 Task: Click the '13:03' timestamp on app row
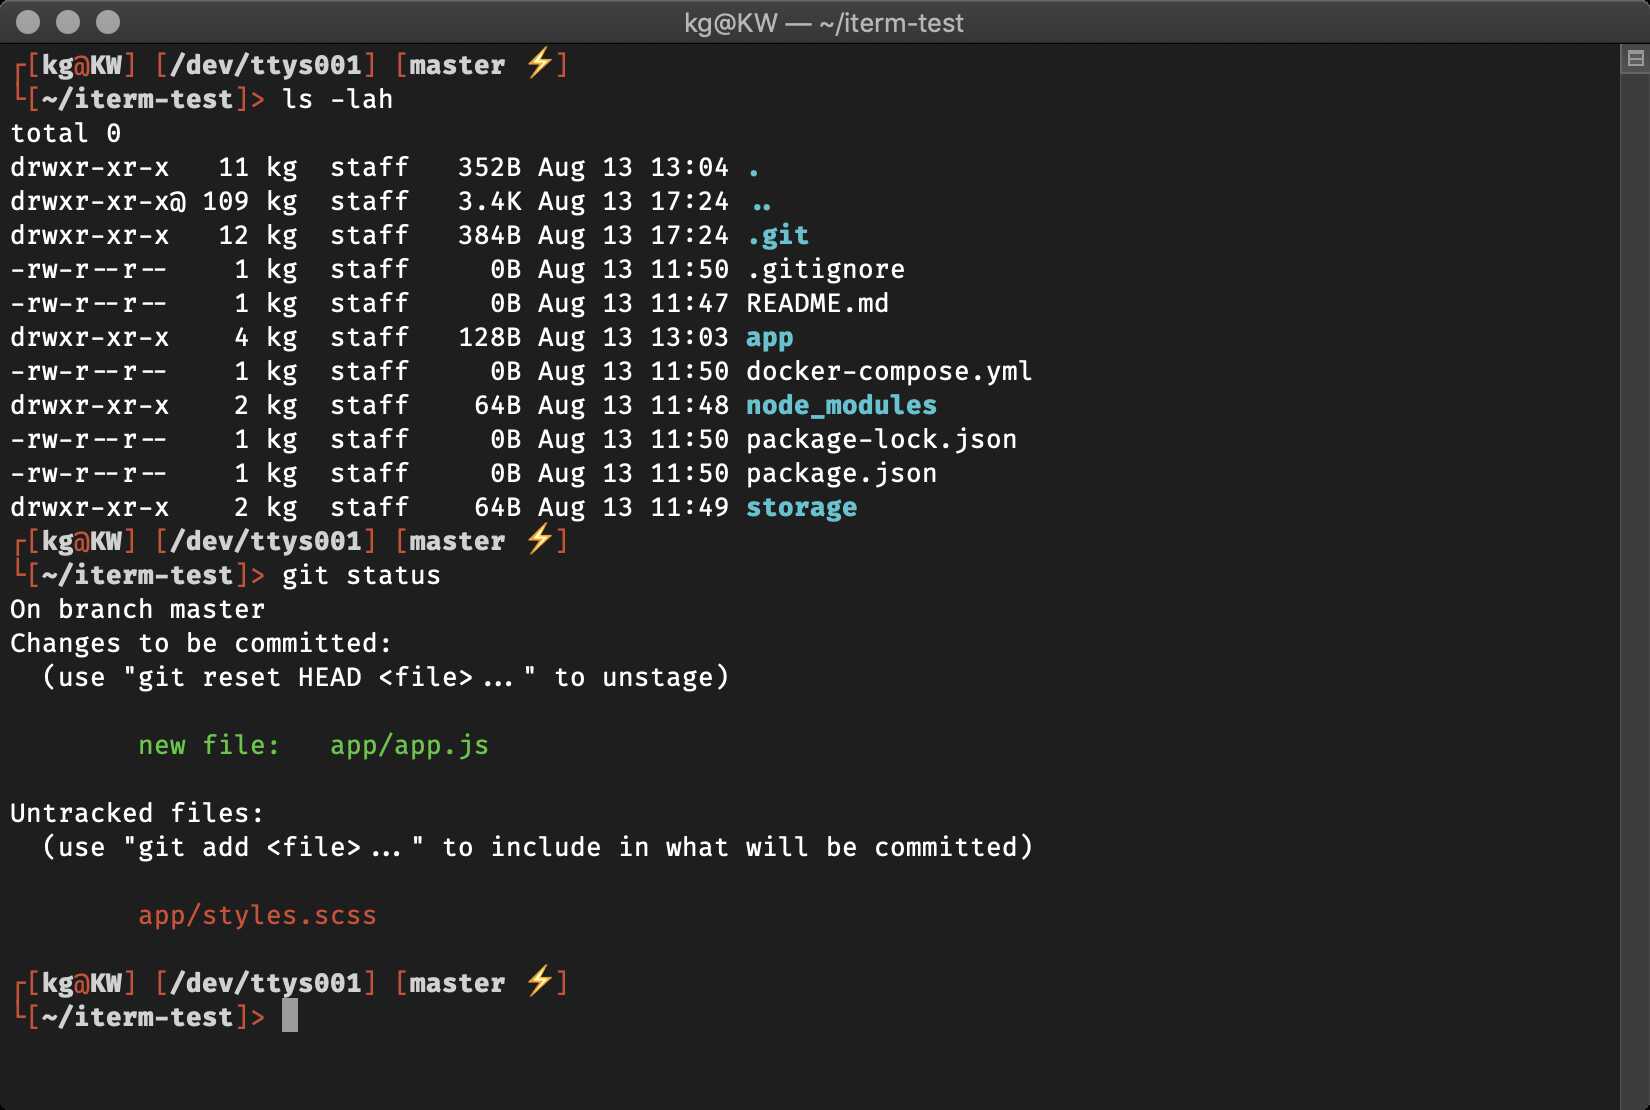pyautogui.click(x=690, y=337)
